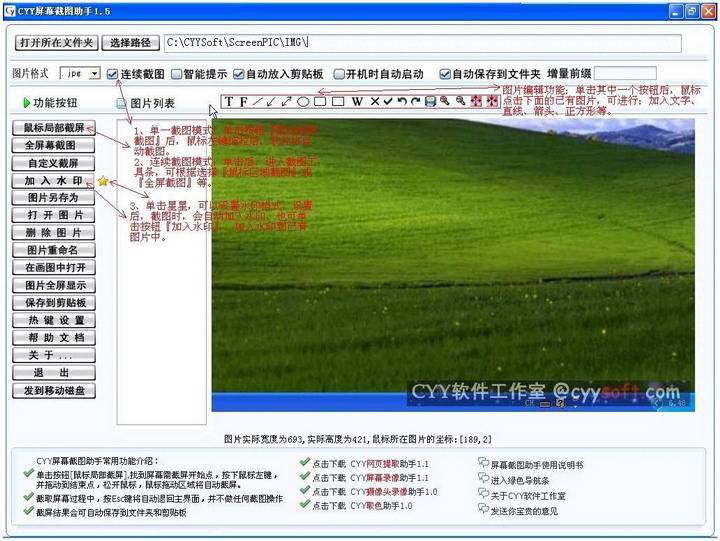
Task: Click the 增量前缀 input field
Action: tap(625, 73)
